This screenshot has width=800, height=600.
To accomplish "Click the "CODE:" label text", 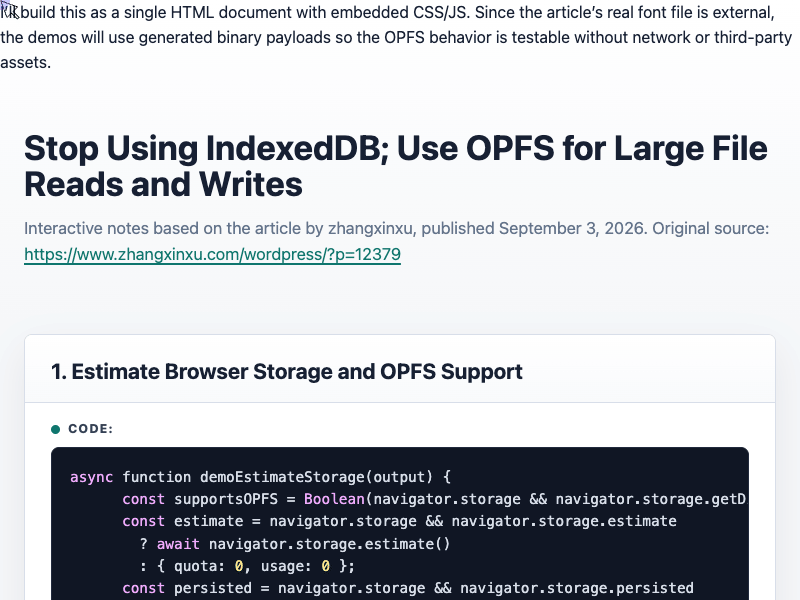I will click(x=91, y=429).
